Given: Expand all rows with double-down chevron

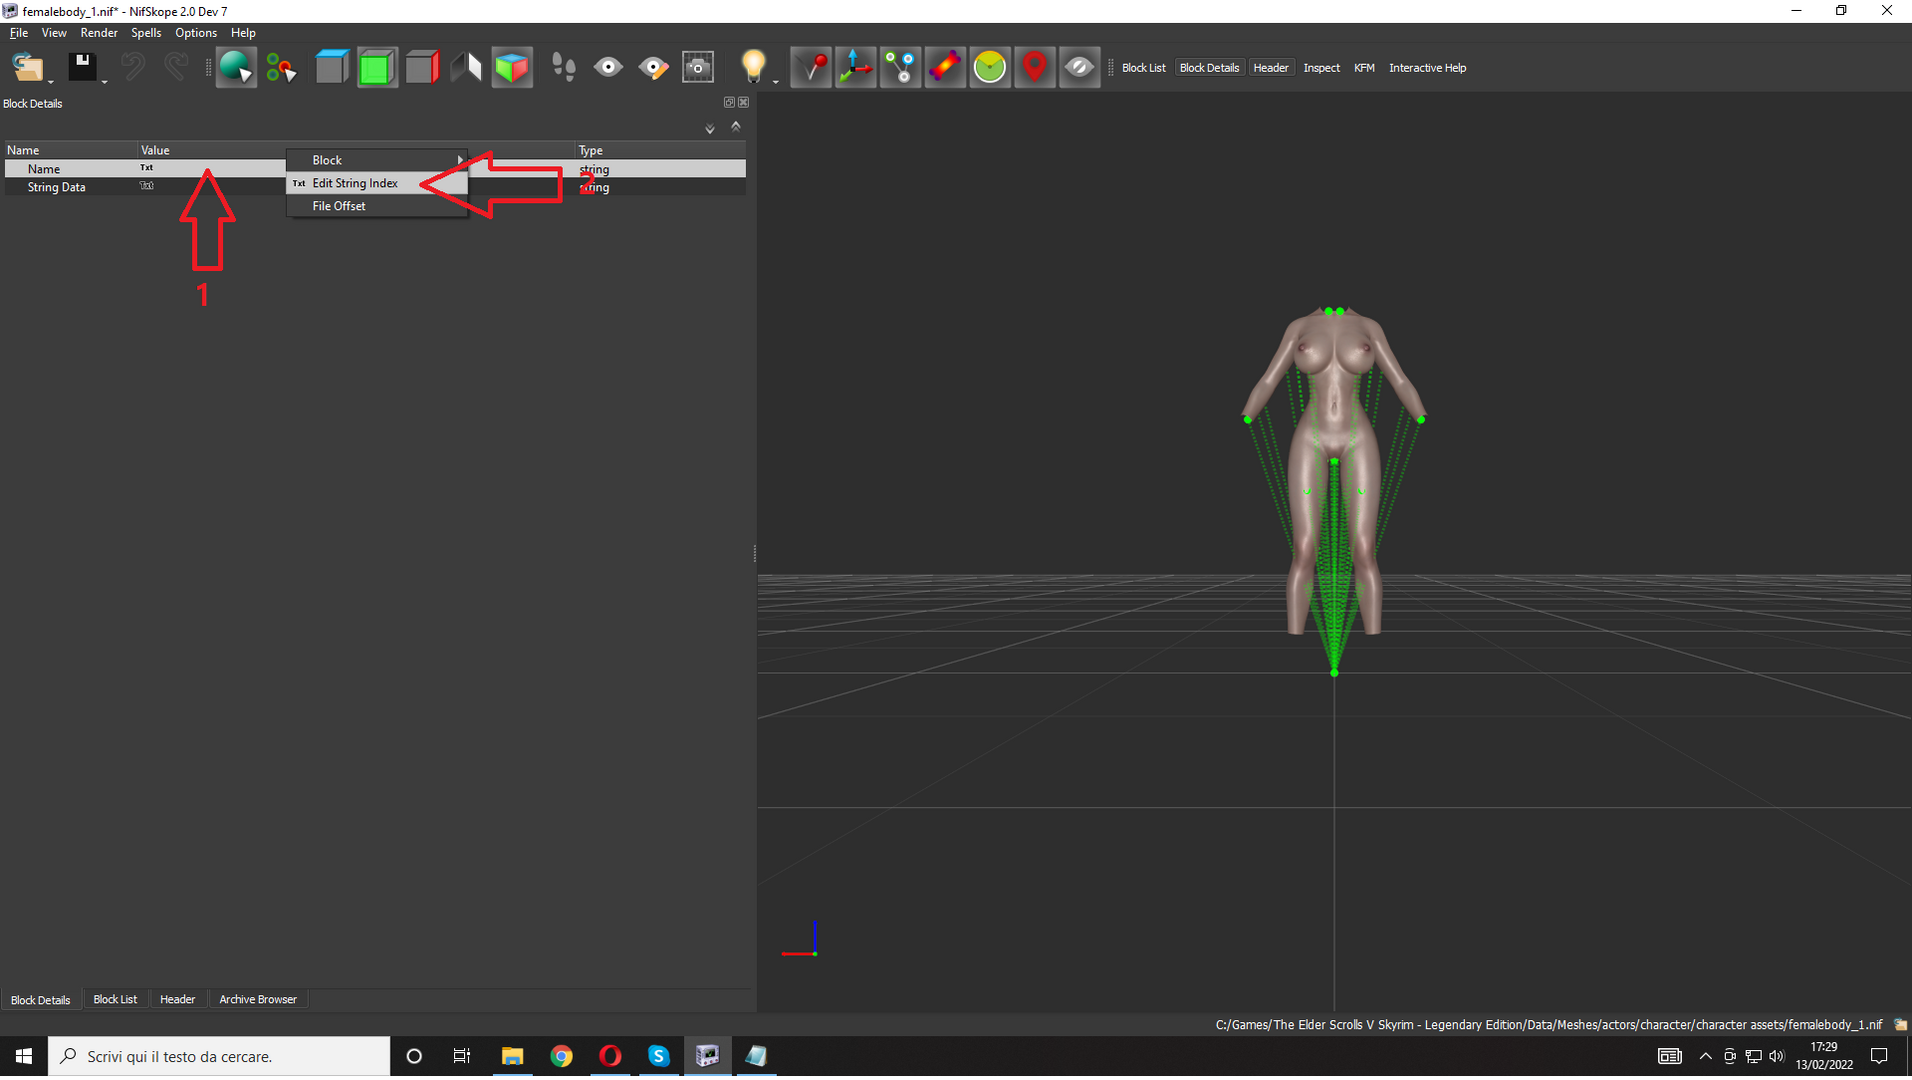Looking at the screenshot, I should pyautogui.click(x=710, y=128).
